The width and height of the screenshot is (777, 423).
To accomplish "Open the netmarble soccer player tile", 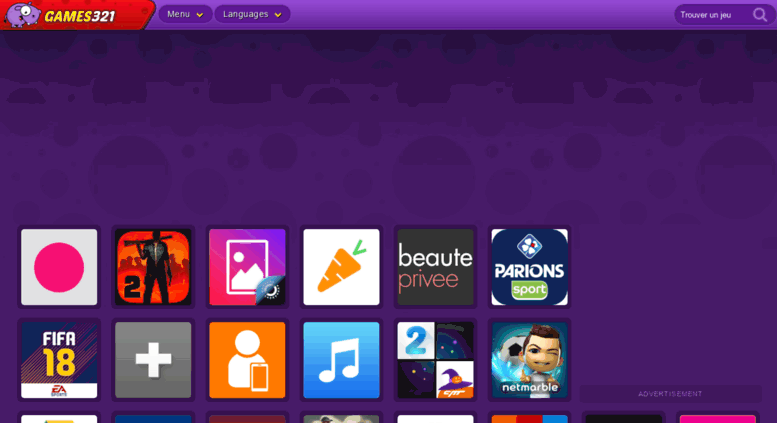I will point(530,360).
